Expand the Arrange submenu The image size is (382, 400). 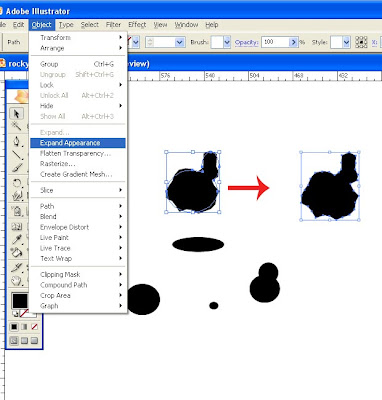tap(77, 48)
